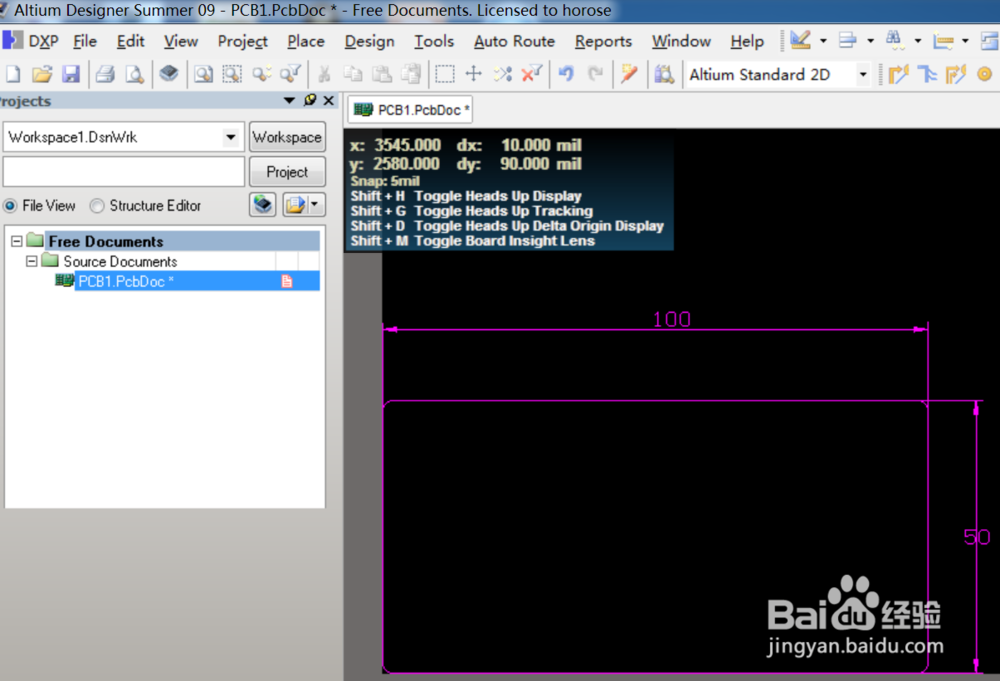Open the devices view (layered chip icon)

[x=169, y=74]
